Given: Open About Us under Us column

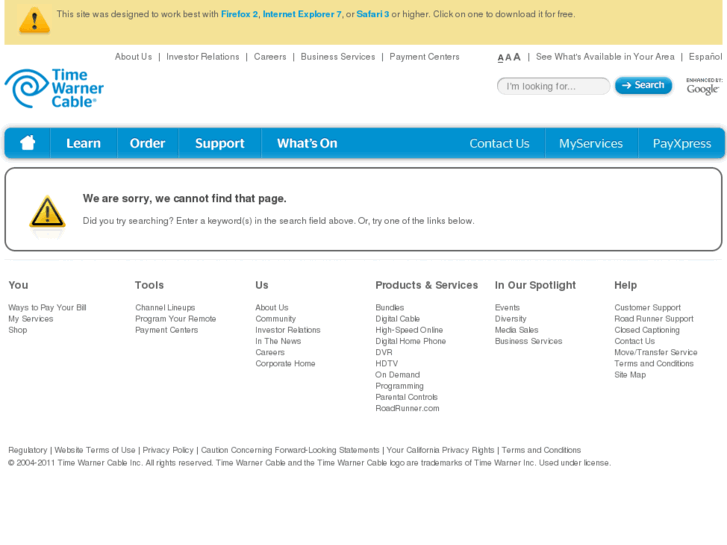Looking at the screenshot, I should tap(272, 308).
